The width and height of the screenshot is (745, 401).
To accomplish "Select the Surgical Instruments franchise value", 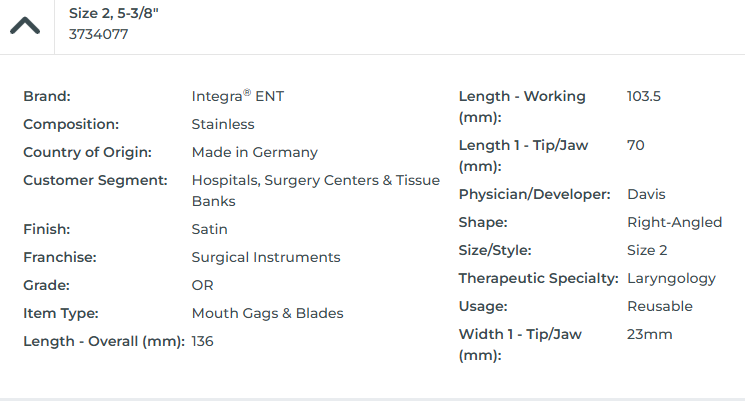I will click(265, 257).
